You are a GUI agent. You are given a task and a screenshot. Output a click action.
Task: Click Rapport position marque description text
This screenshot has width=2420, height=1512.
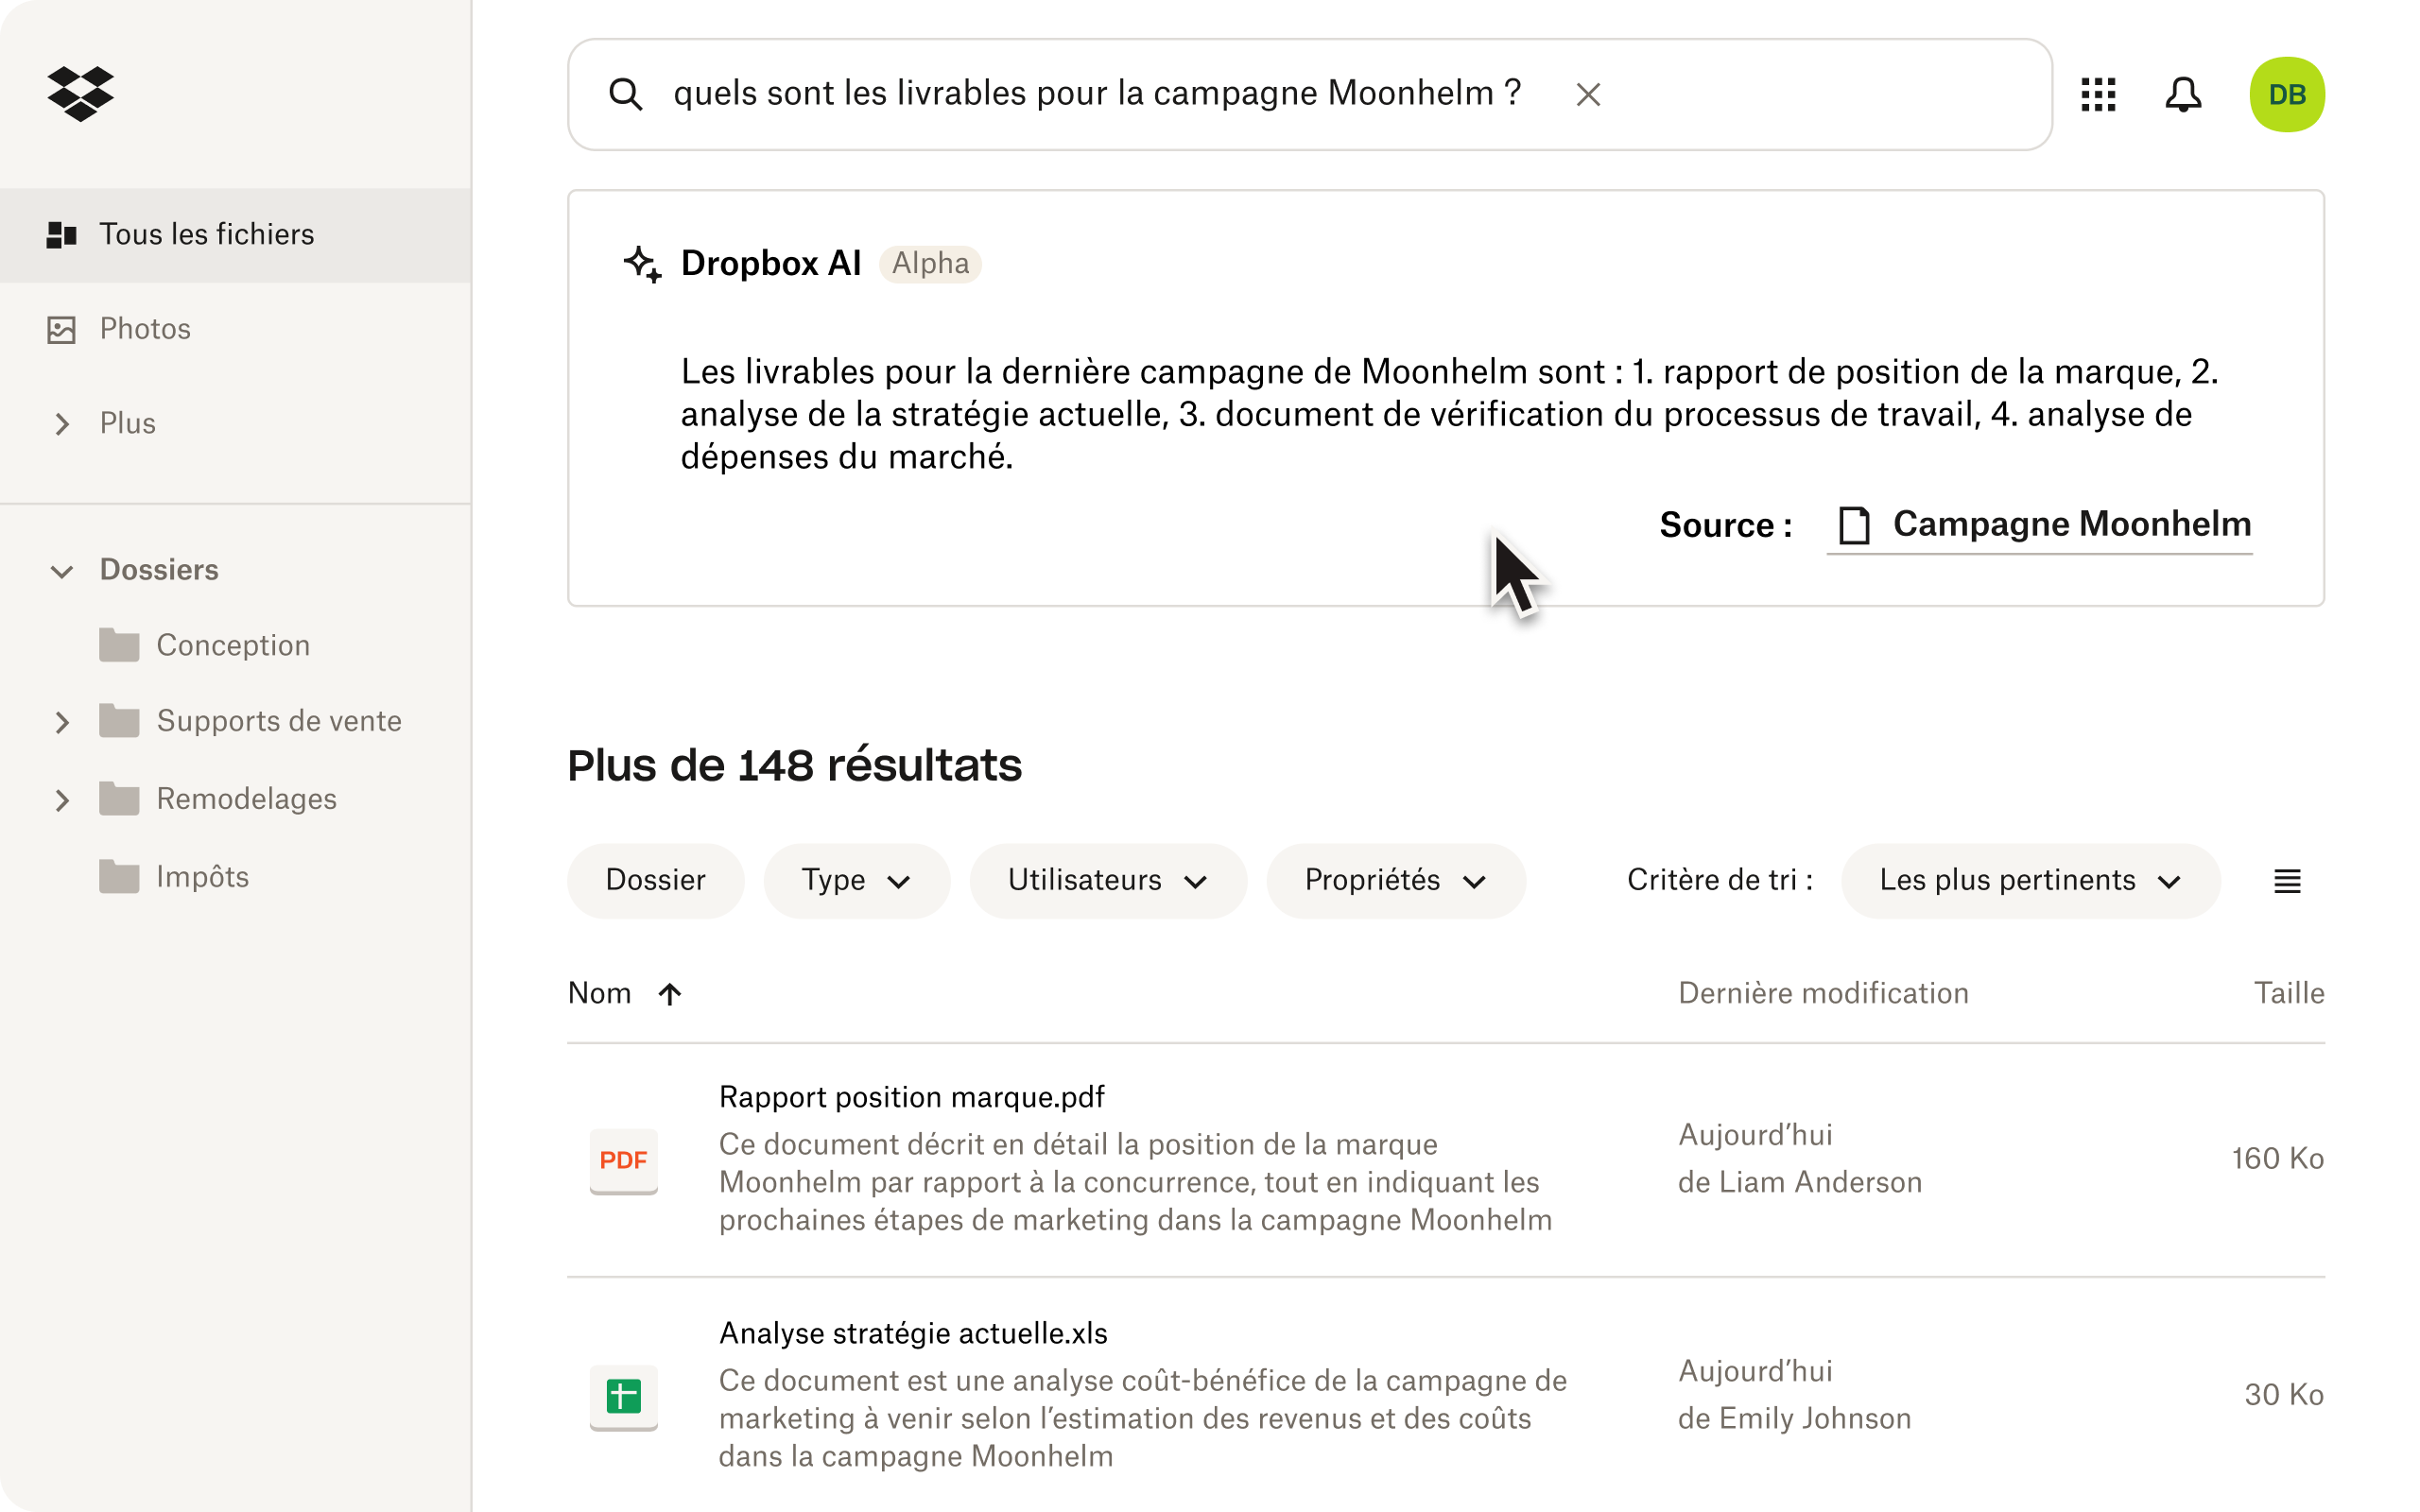pyautogui.click(x=1136, y=1183)
